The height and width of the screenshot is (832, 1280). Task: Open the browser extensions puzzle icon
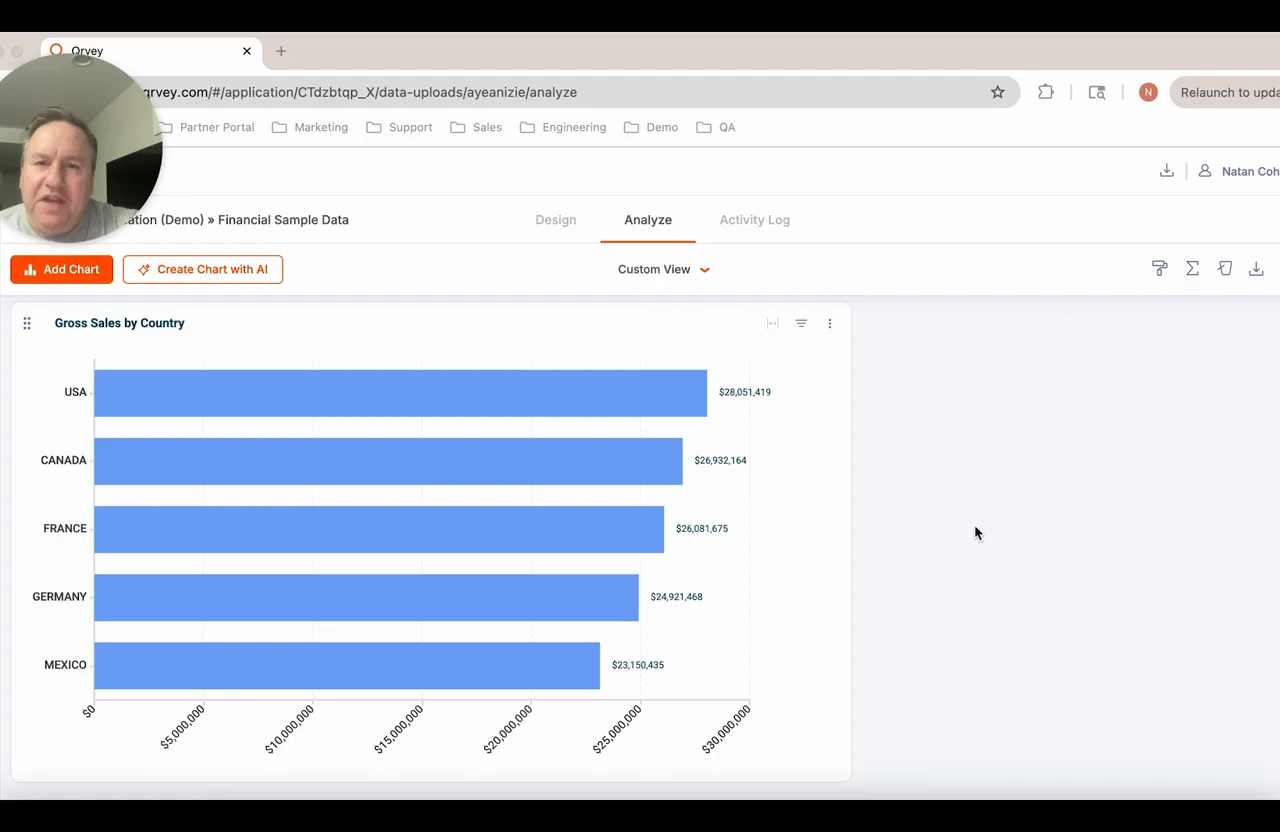1045,91
